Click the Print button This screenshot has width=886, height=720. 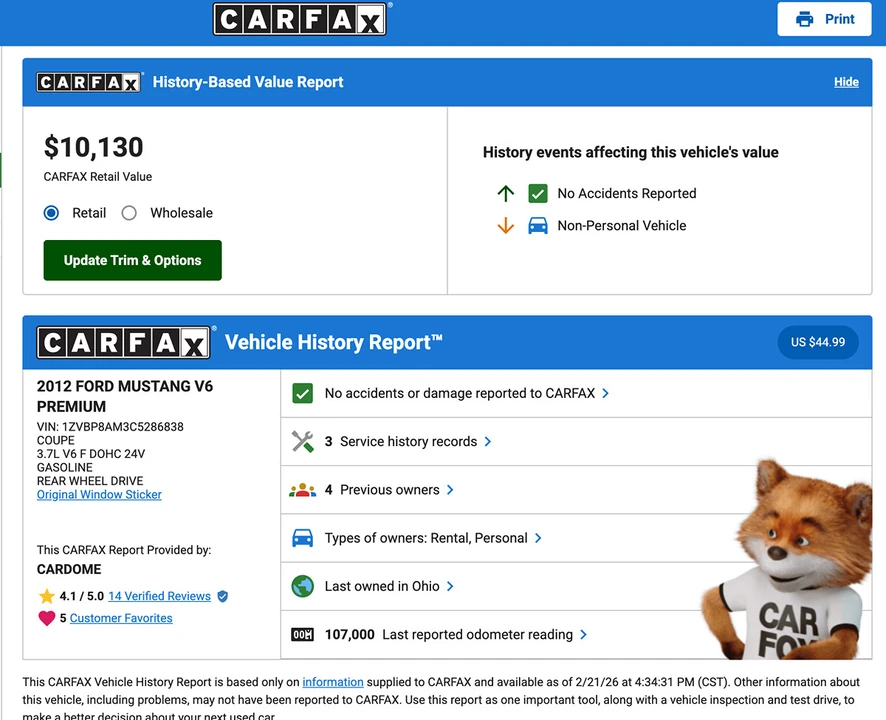click(824, 19)
